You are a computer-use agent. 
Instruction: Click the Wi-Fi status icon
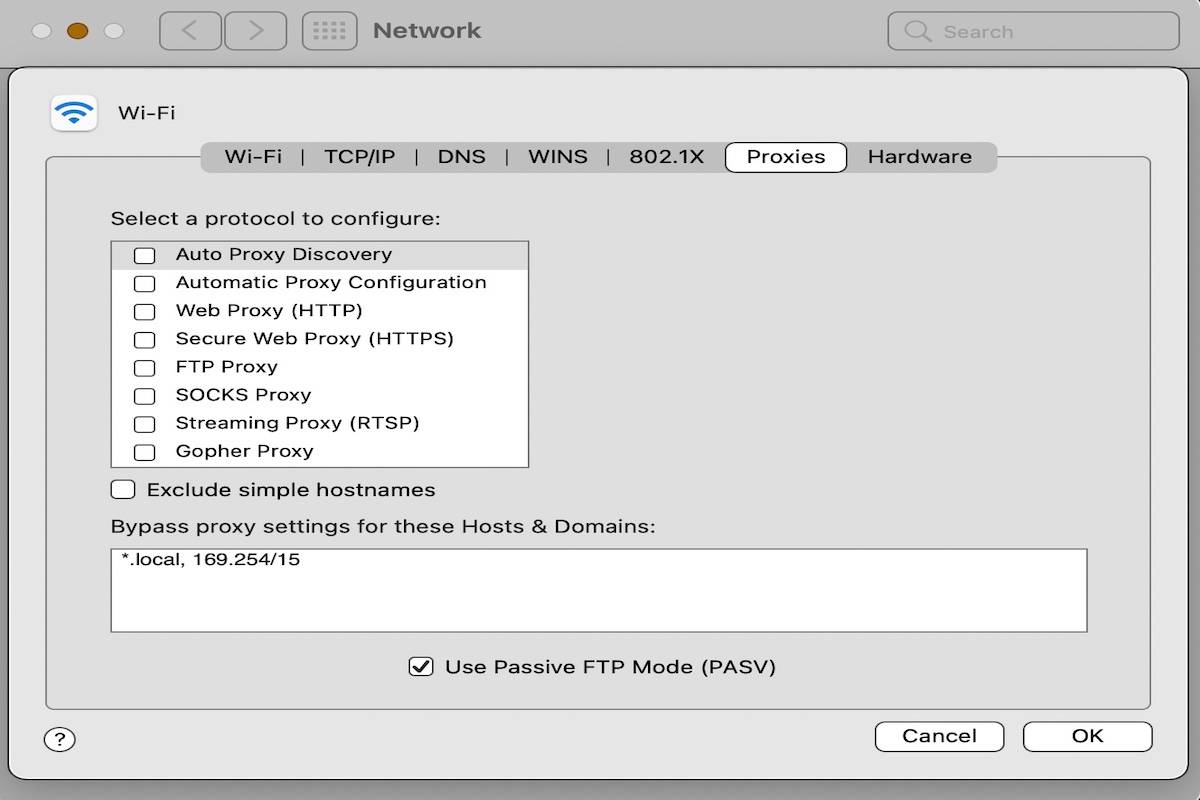(x=73, y=112)
